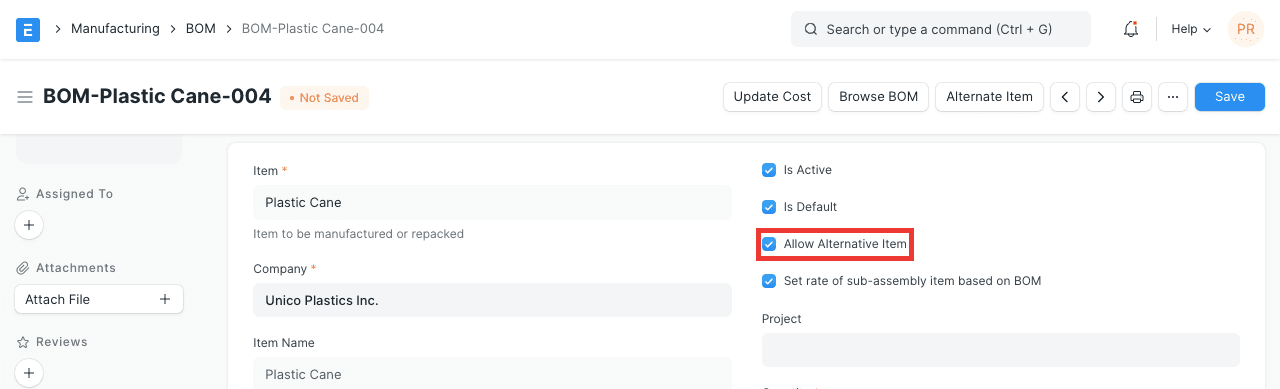Toggle the sidebar hamburger icon
Screen dimensions: 1280x389
25,97
